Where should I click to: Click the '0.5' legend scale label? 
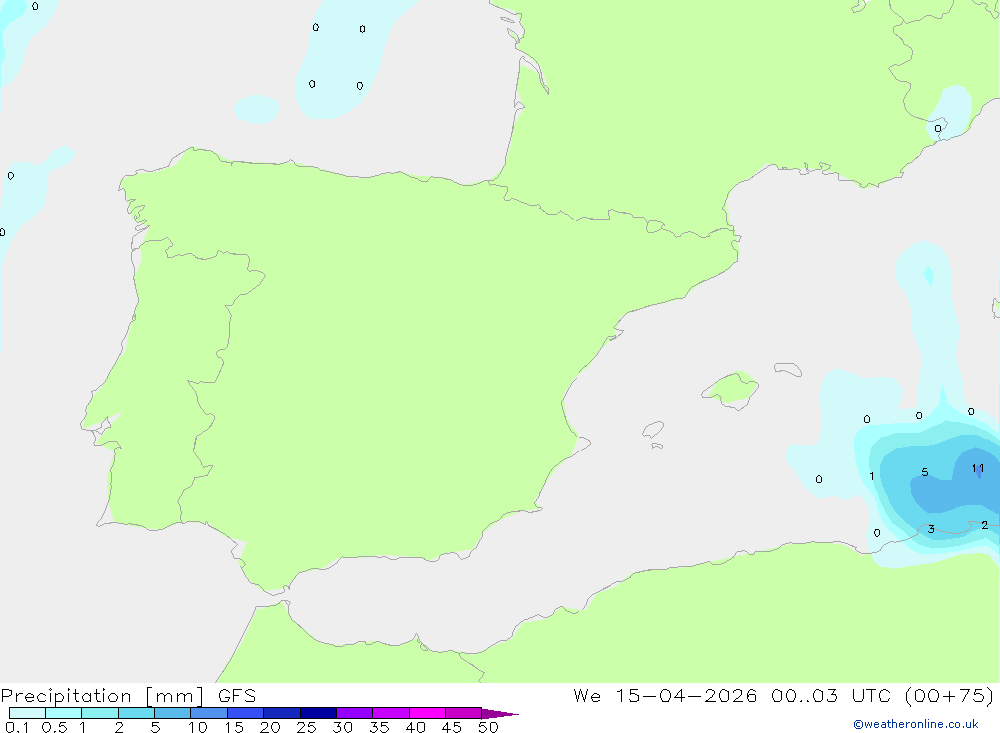tap(54, 727)
